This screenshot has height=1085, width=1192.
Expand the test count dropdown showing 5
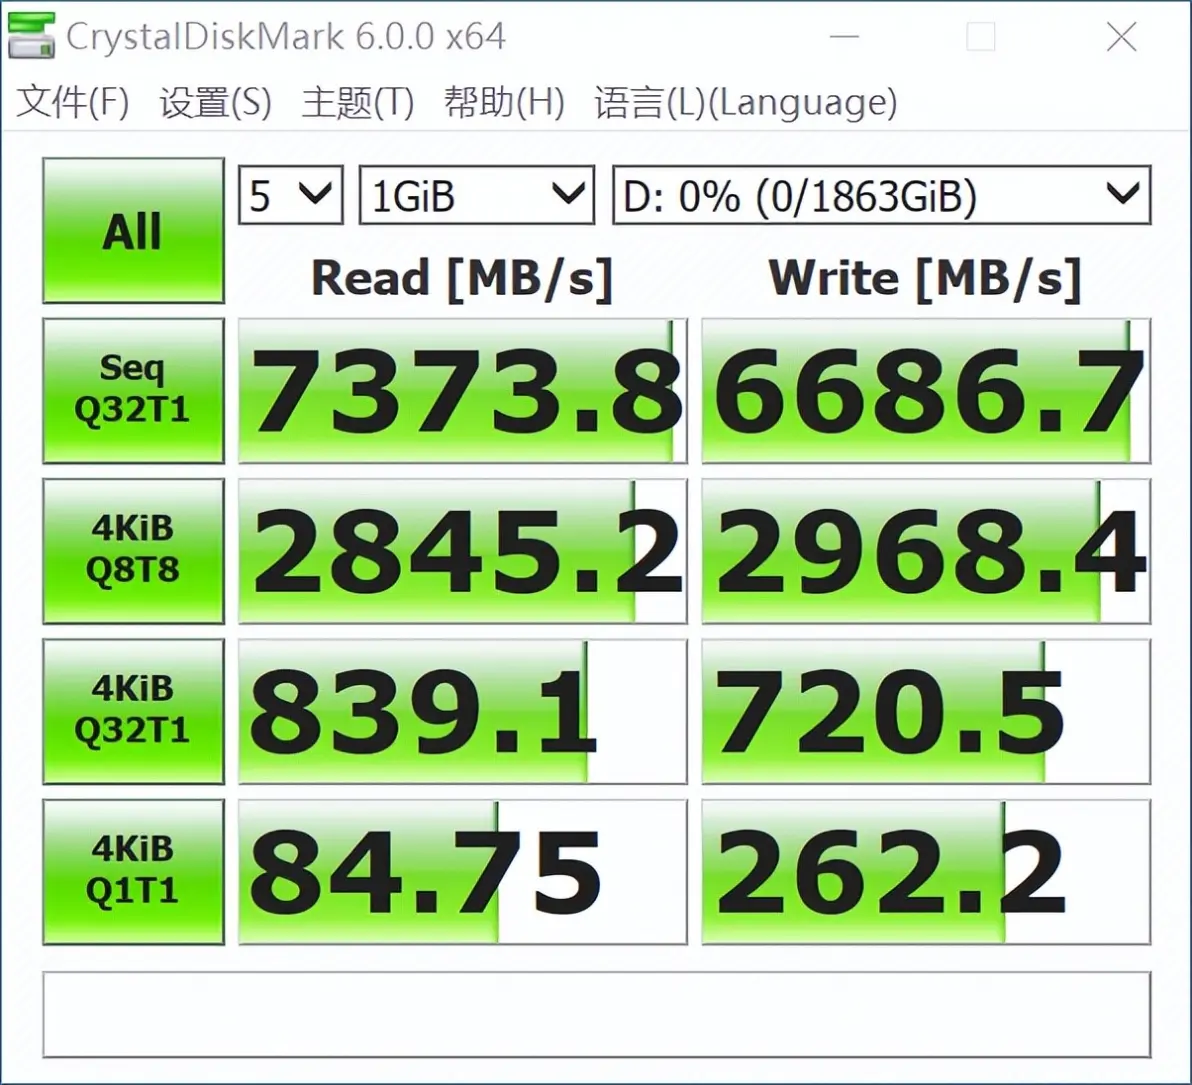coord(290,195)
